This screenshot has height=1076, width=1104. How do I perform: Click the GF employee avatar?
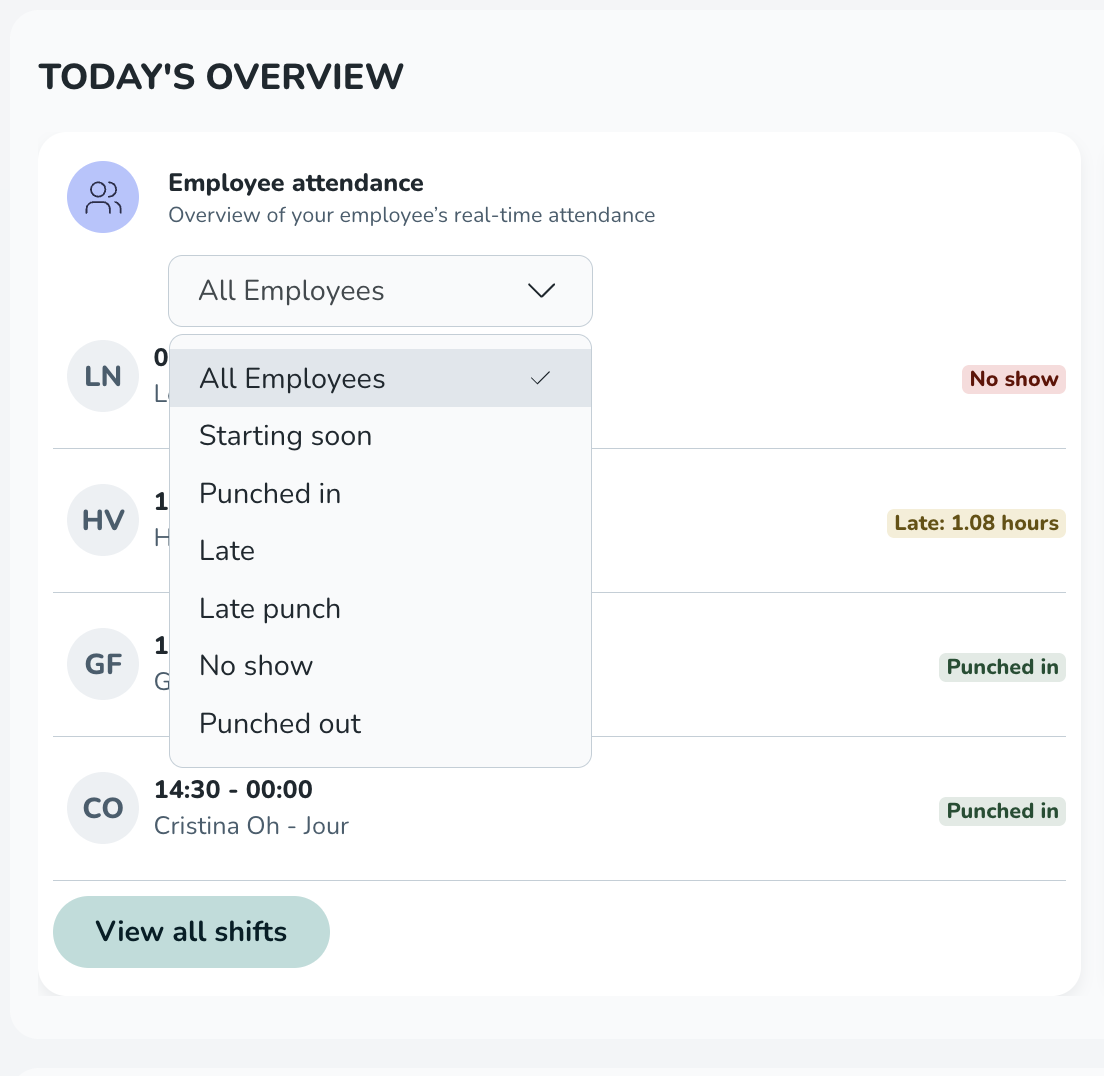click(103, 664)
